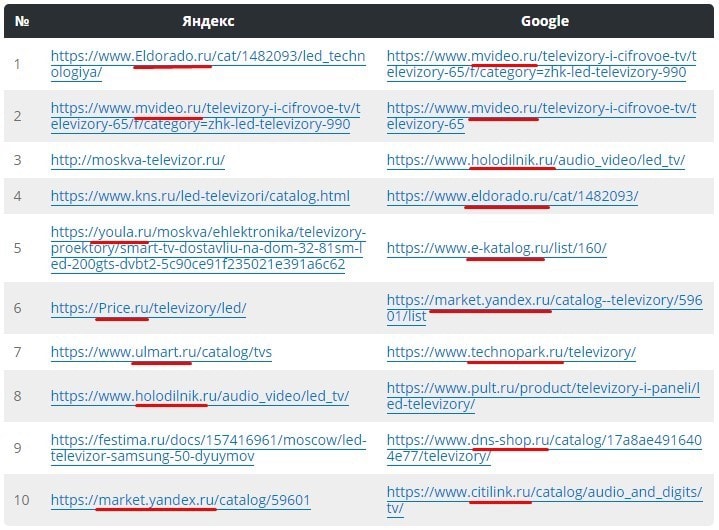Select row number 10 cell
Image resolution: width=719 pixels, height=530 pixels.
tap(22, 500)
